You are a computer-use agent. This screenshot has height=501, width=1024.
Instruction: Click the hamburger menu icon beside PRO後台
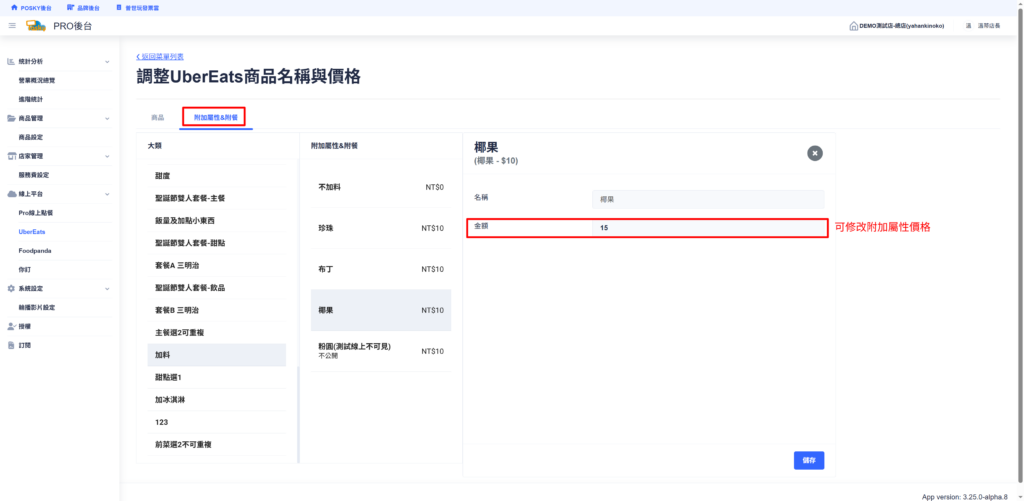pyautogui.click(x=12, y=25)
